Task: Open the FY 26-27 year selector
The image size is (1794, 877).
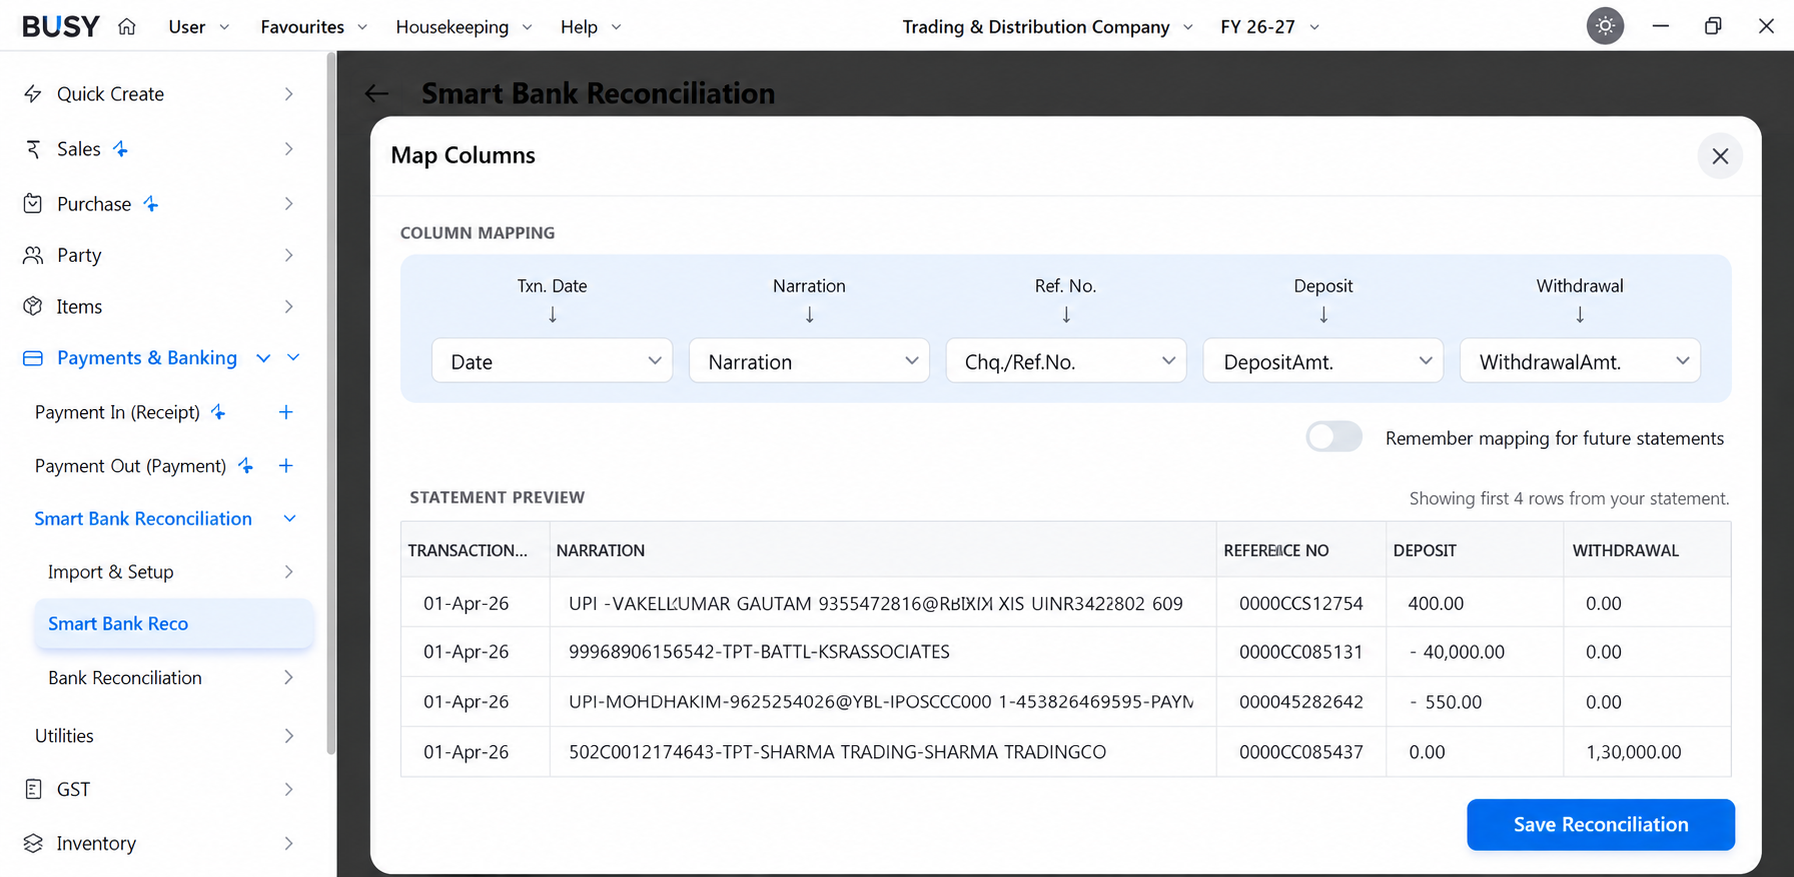Action: click(x=1270, y=27)
